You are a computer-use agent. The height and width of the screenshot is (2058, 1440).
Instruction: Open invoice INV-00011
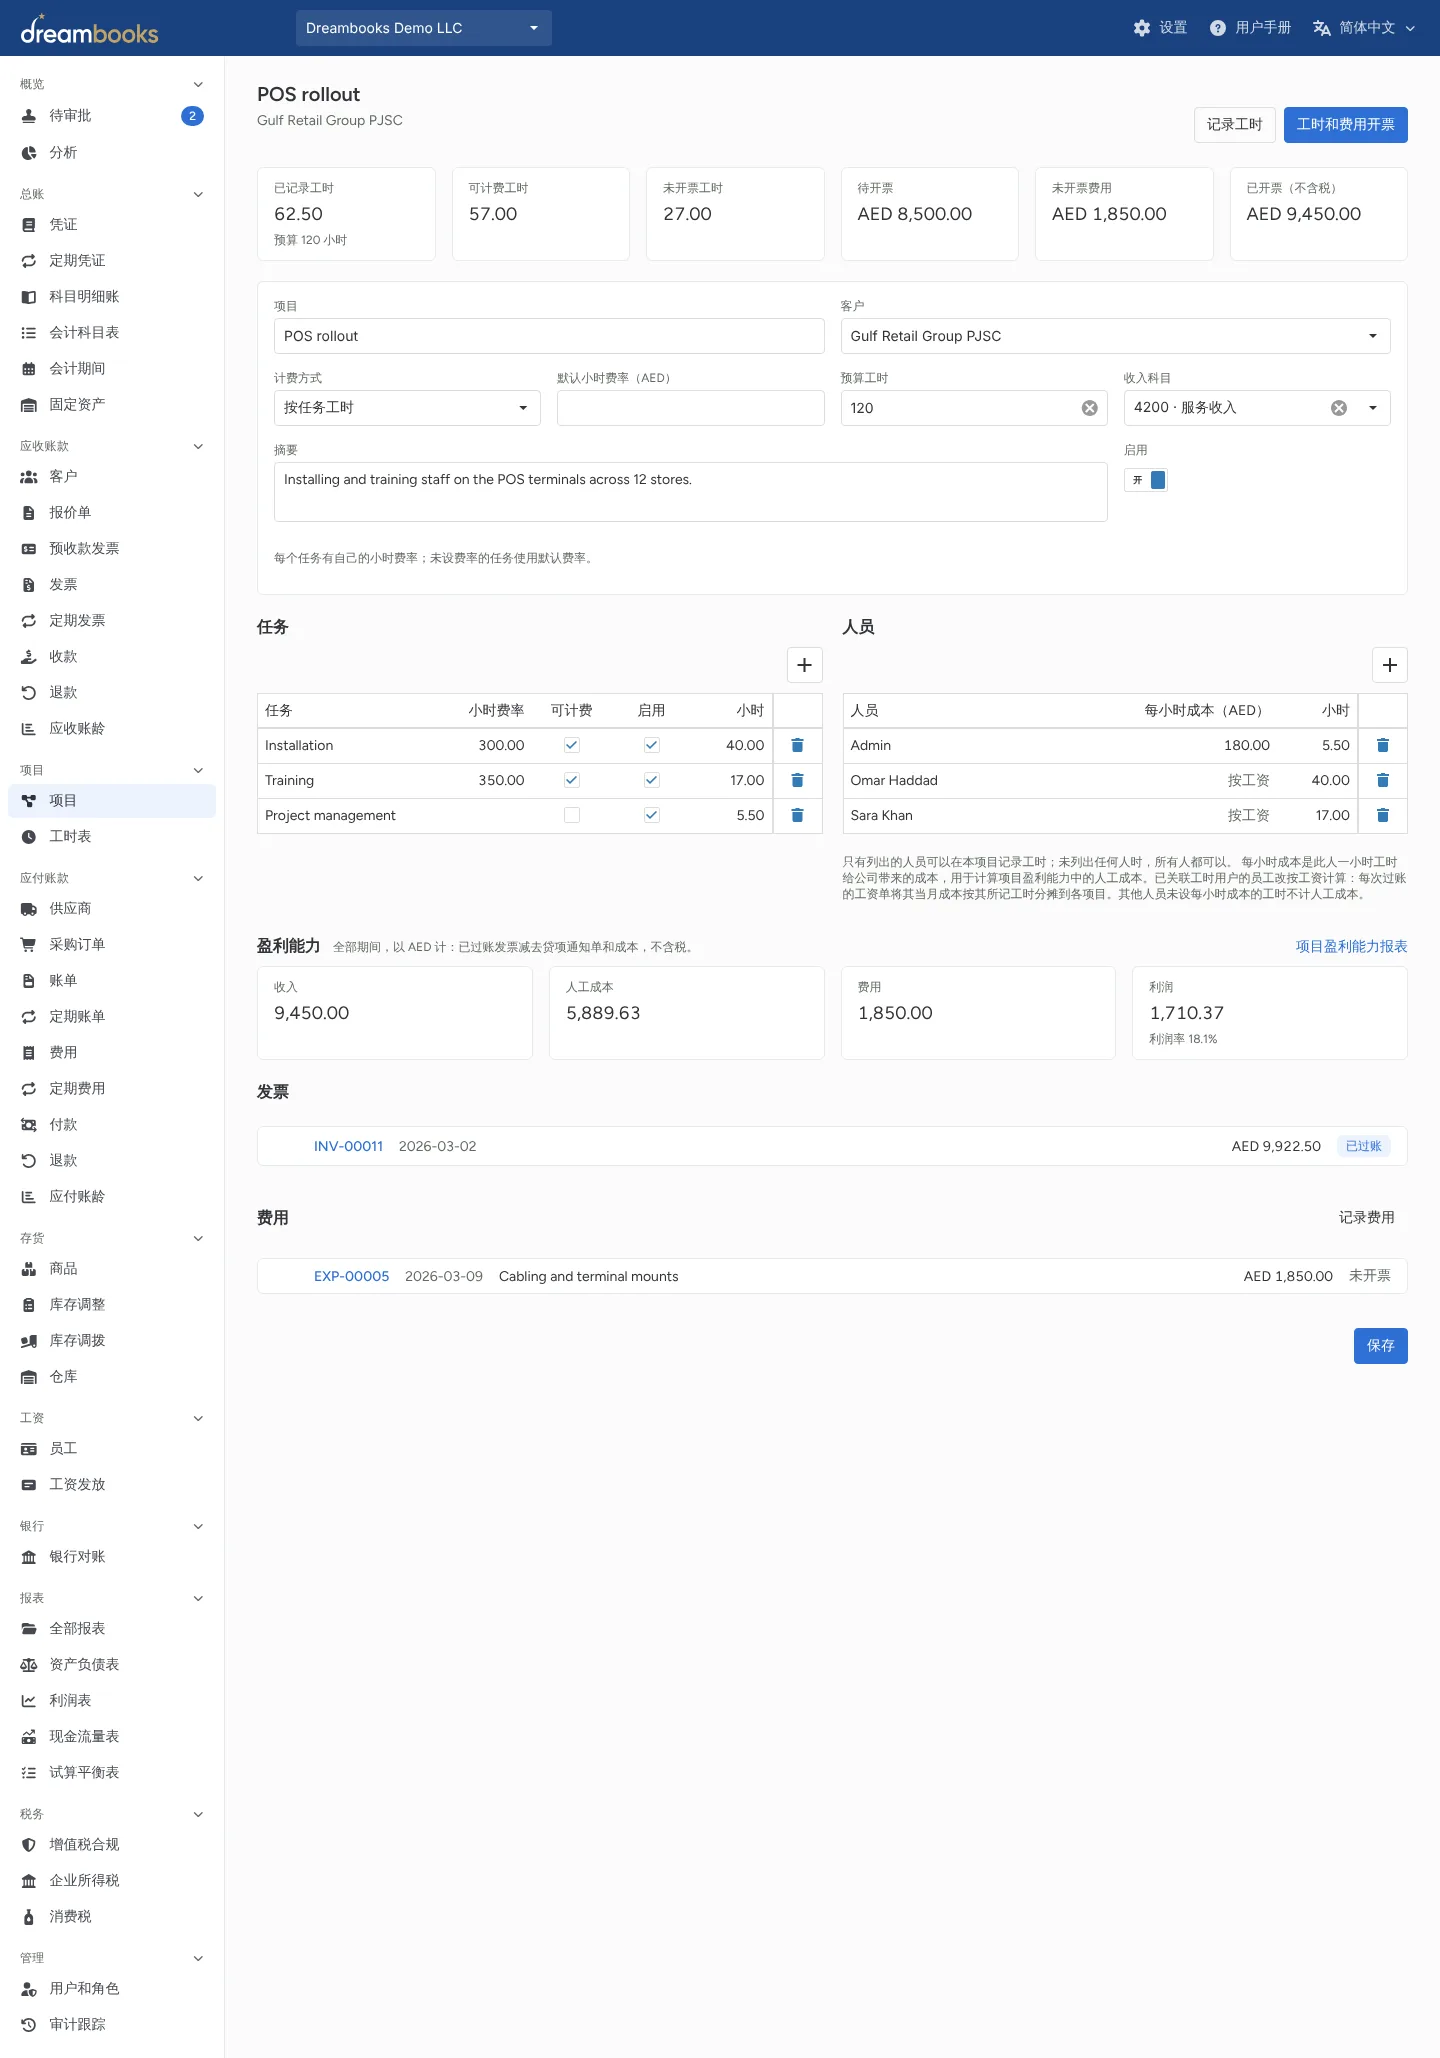tap(348, 1146)
